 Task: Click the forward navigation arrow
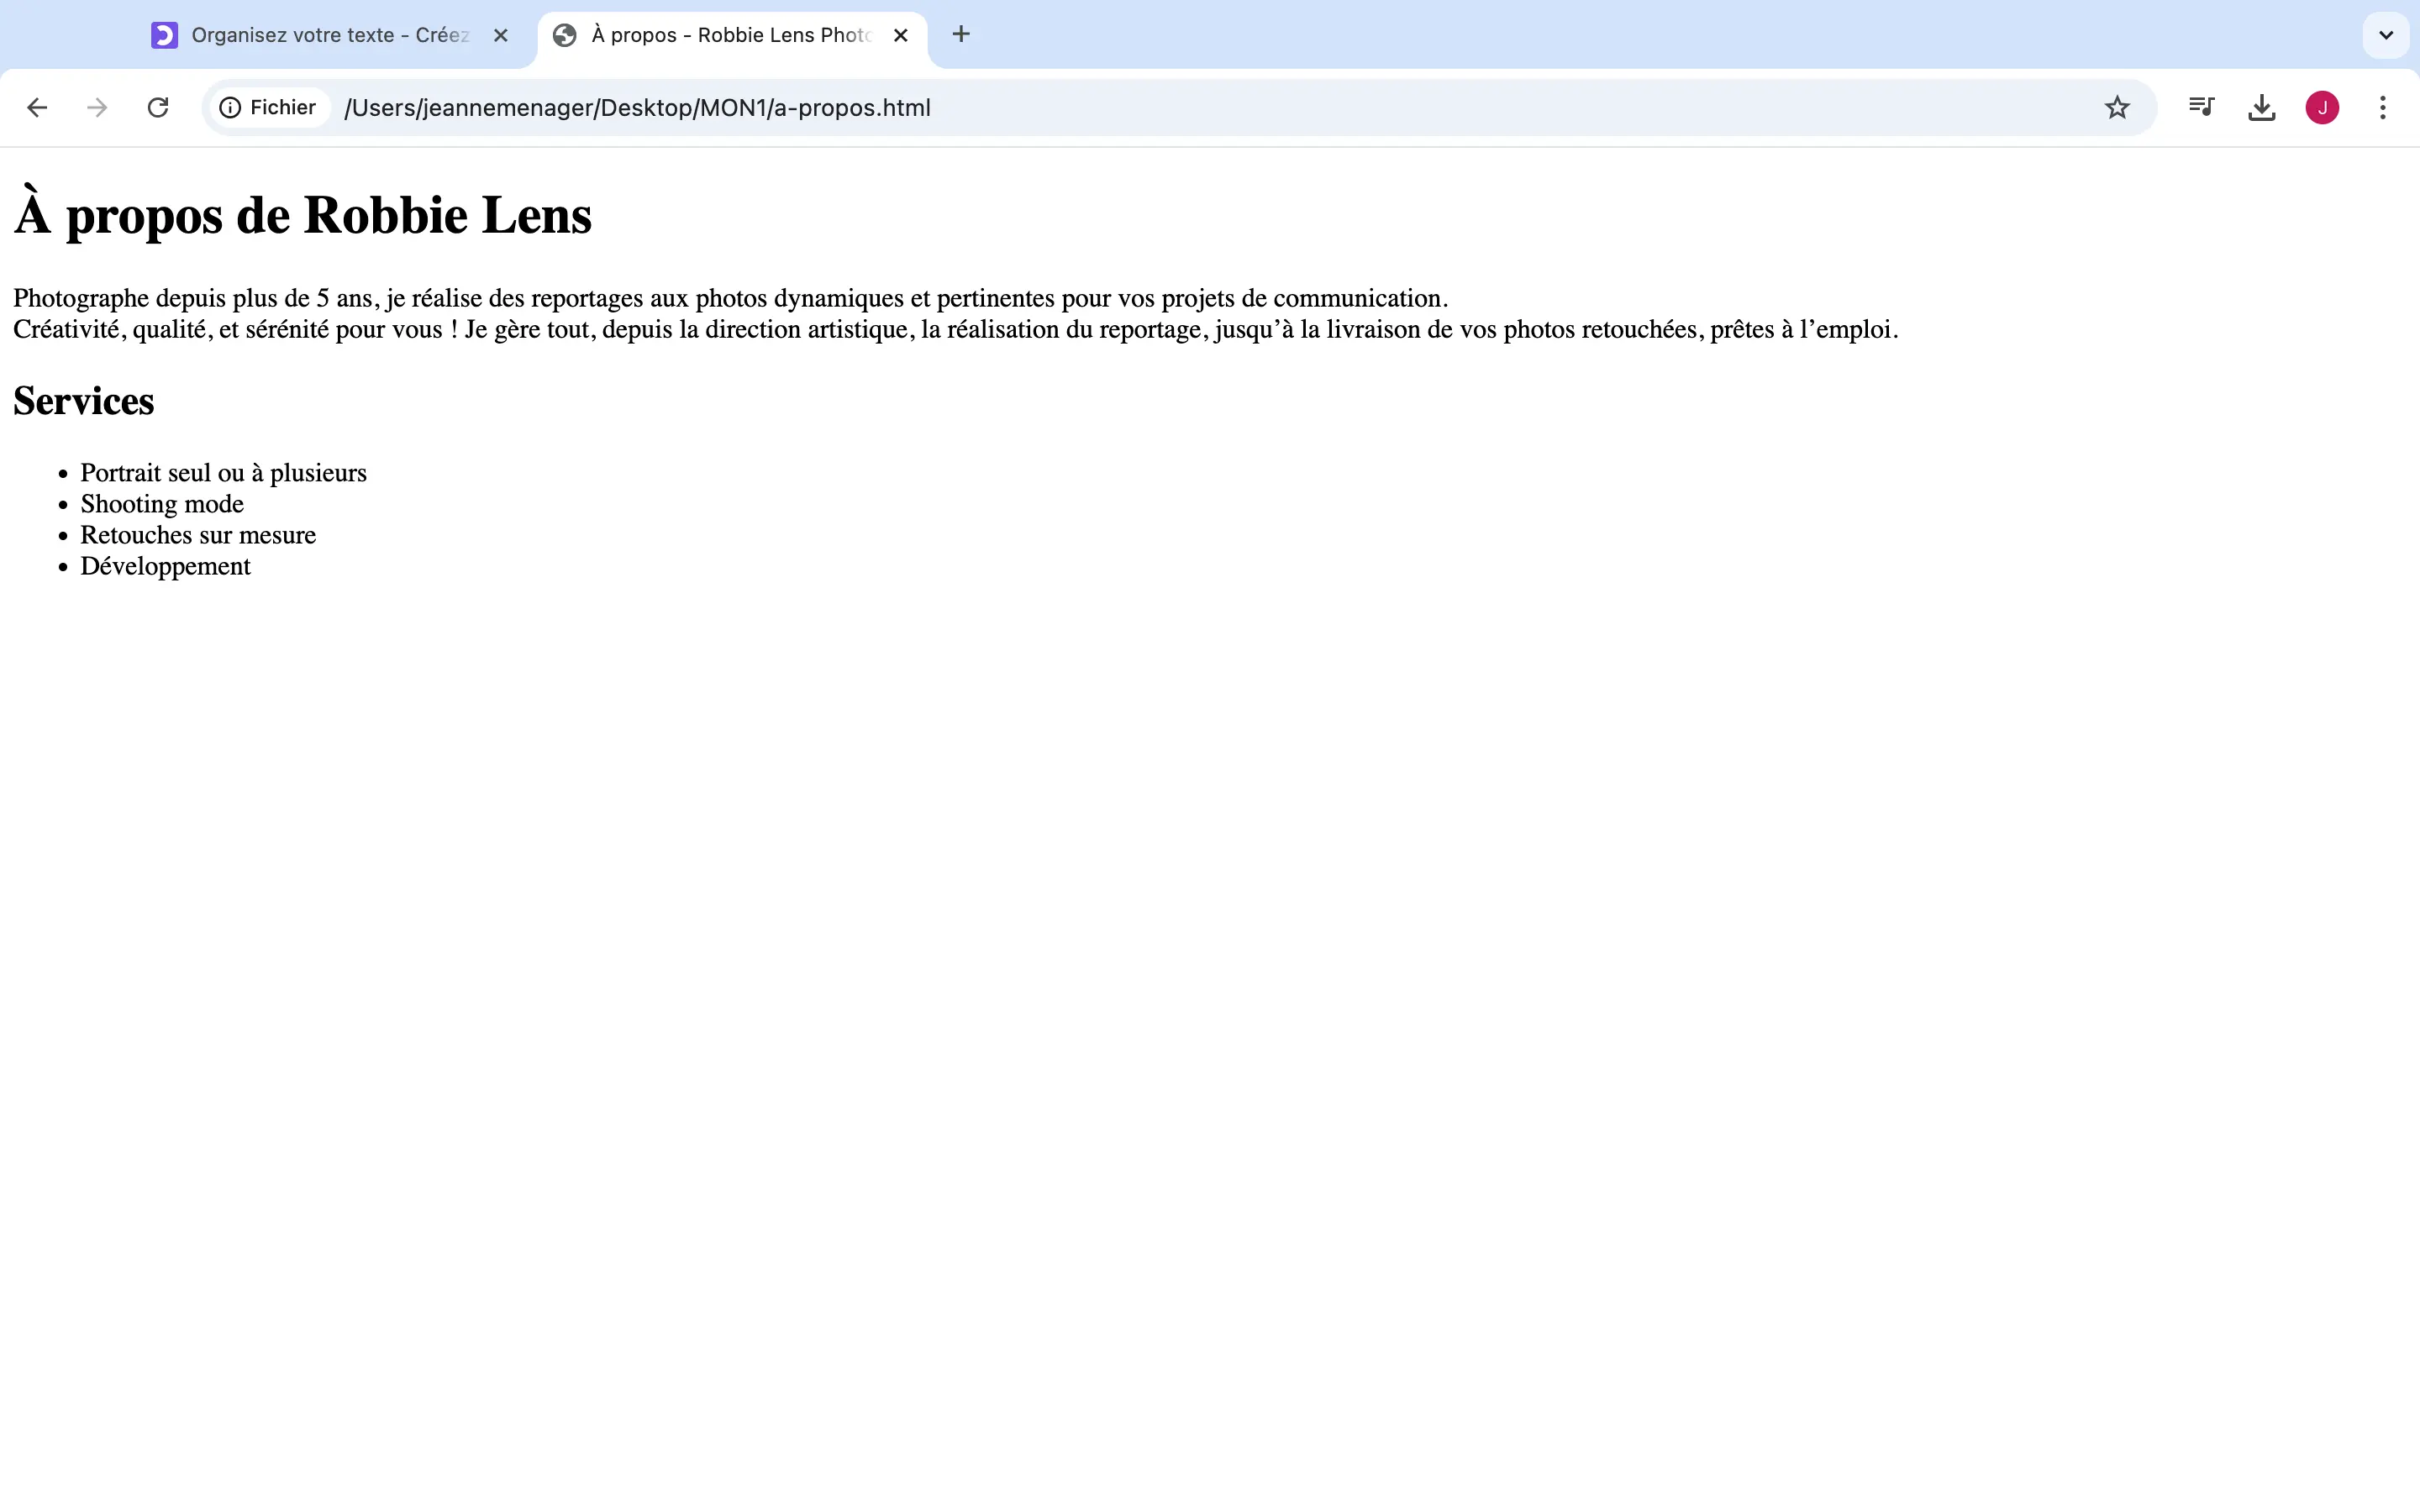click(x=97, y=108)
